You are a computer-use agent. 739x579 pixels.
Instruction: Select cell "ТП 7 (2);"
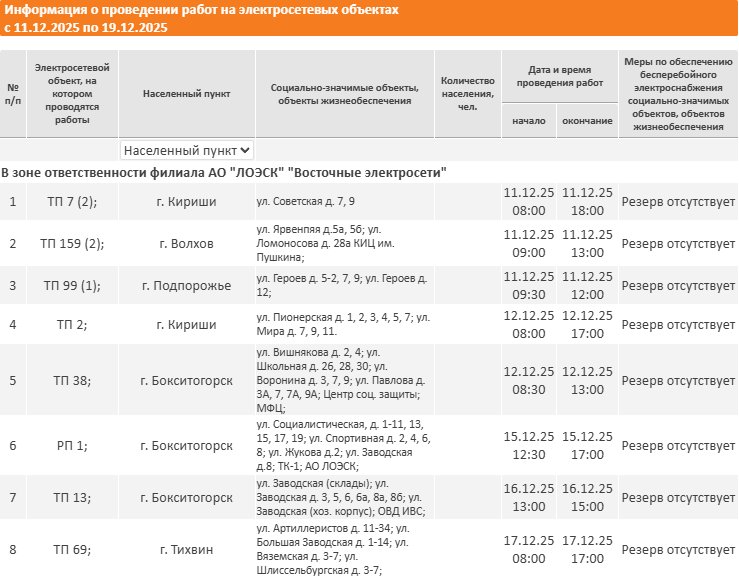coord(72,202)
